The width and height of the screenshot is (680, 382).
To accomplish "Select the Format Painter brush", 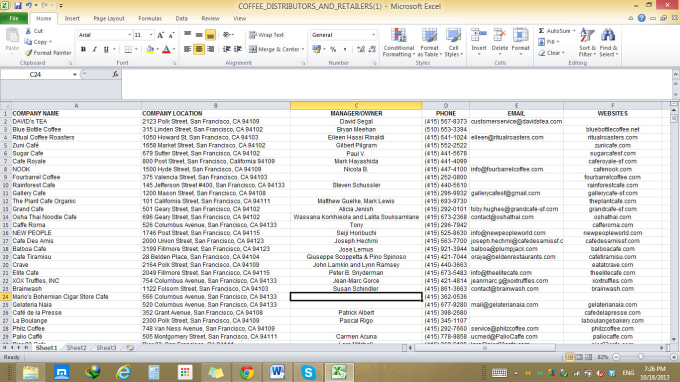I will coord(28,53).
